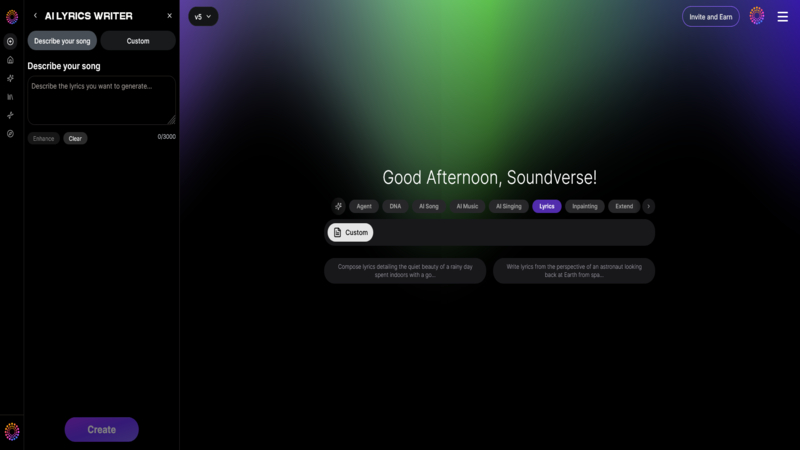Click the 0/3000 character counter
The width and height of the screenshot is (800, 450).
[166, 137]
